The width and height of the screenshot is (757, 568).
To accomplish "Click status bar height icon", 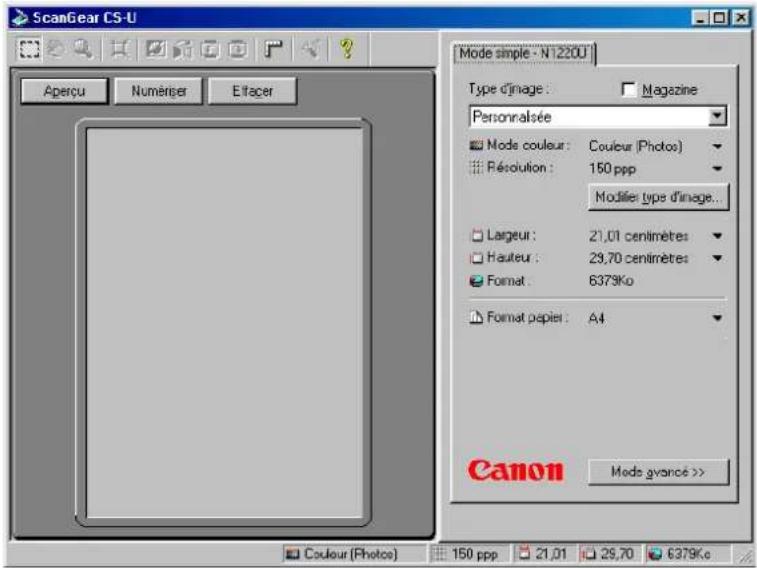I will pyautogui.click(x=589, y=554).
